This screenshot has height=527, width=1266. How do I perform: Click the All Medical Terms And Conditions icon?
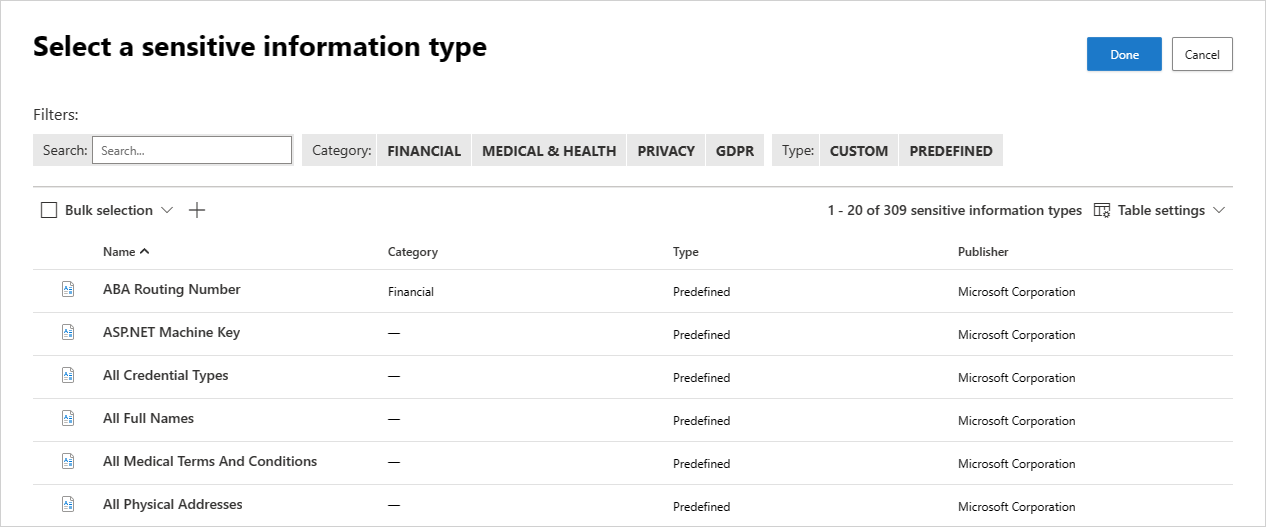pos(68,462)
